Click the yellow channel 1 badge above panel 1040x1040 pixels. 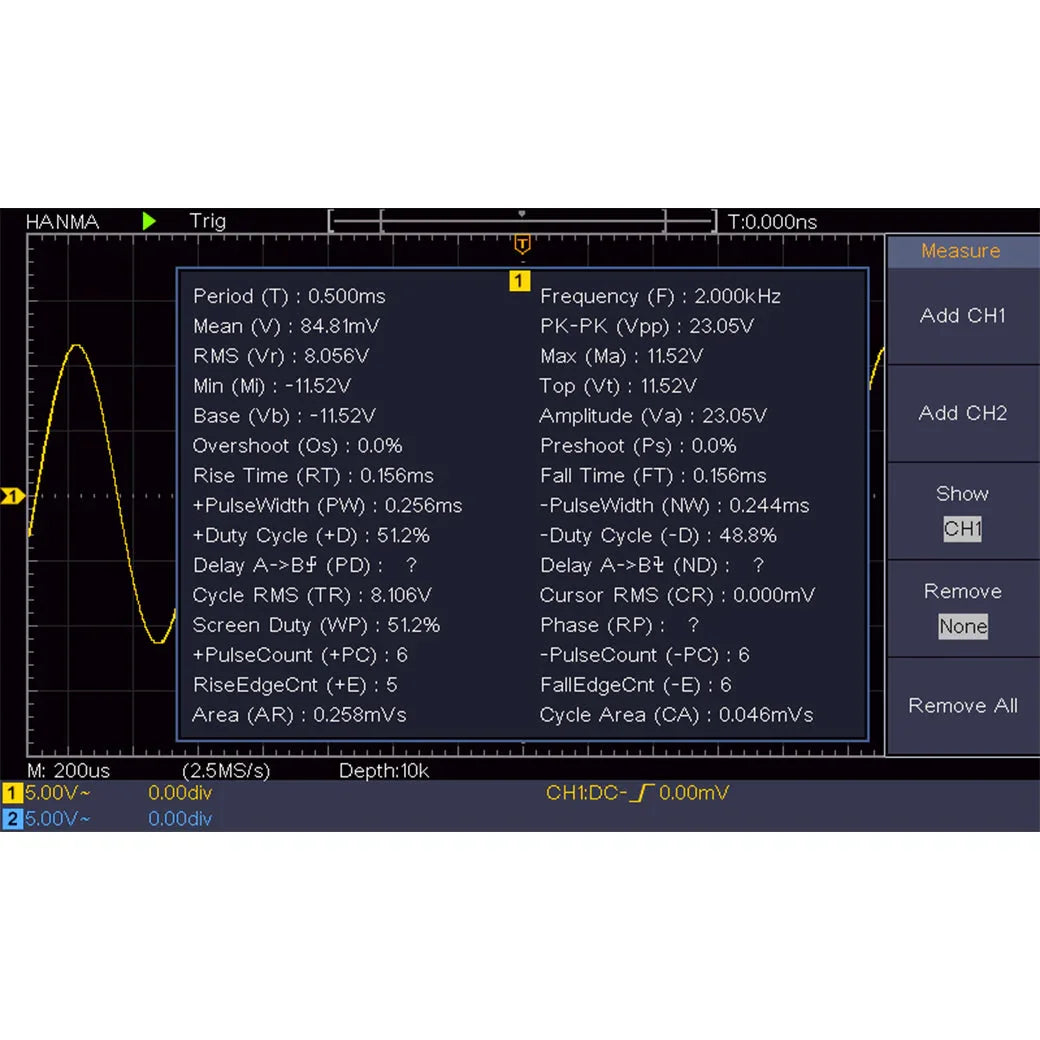click(519, 282)
